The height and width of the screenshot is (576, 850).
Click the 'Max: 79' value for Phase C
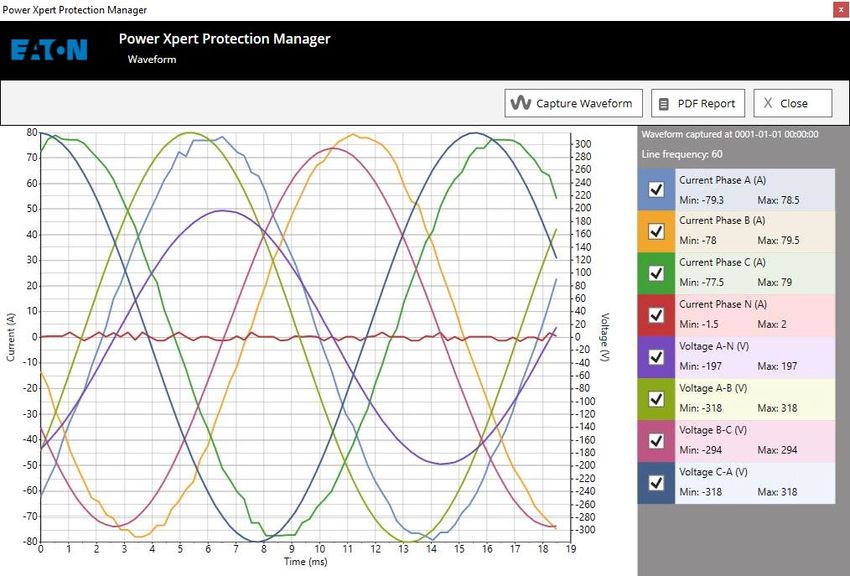pos(775,282)
